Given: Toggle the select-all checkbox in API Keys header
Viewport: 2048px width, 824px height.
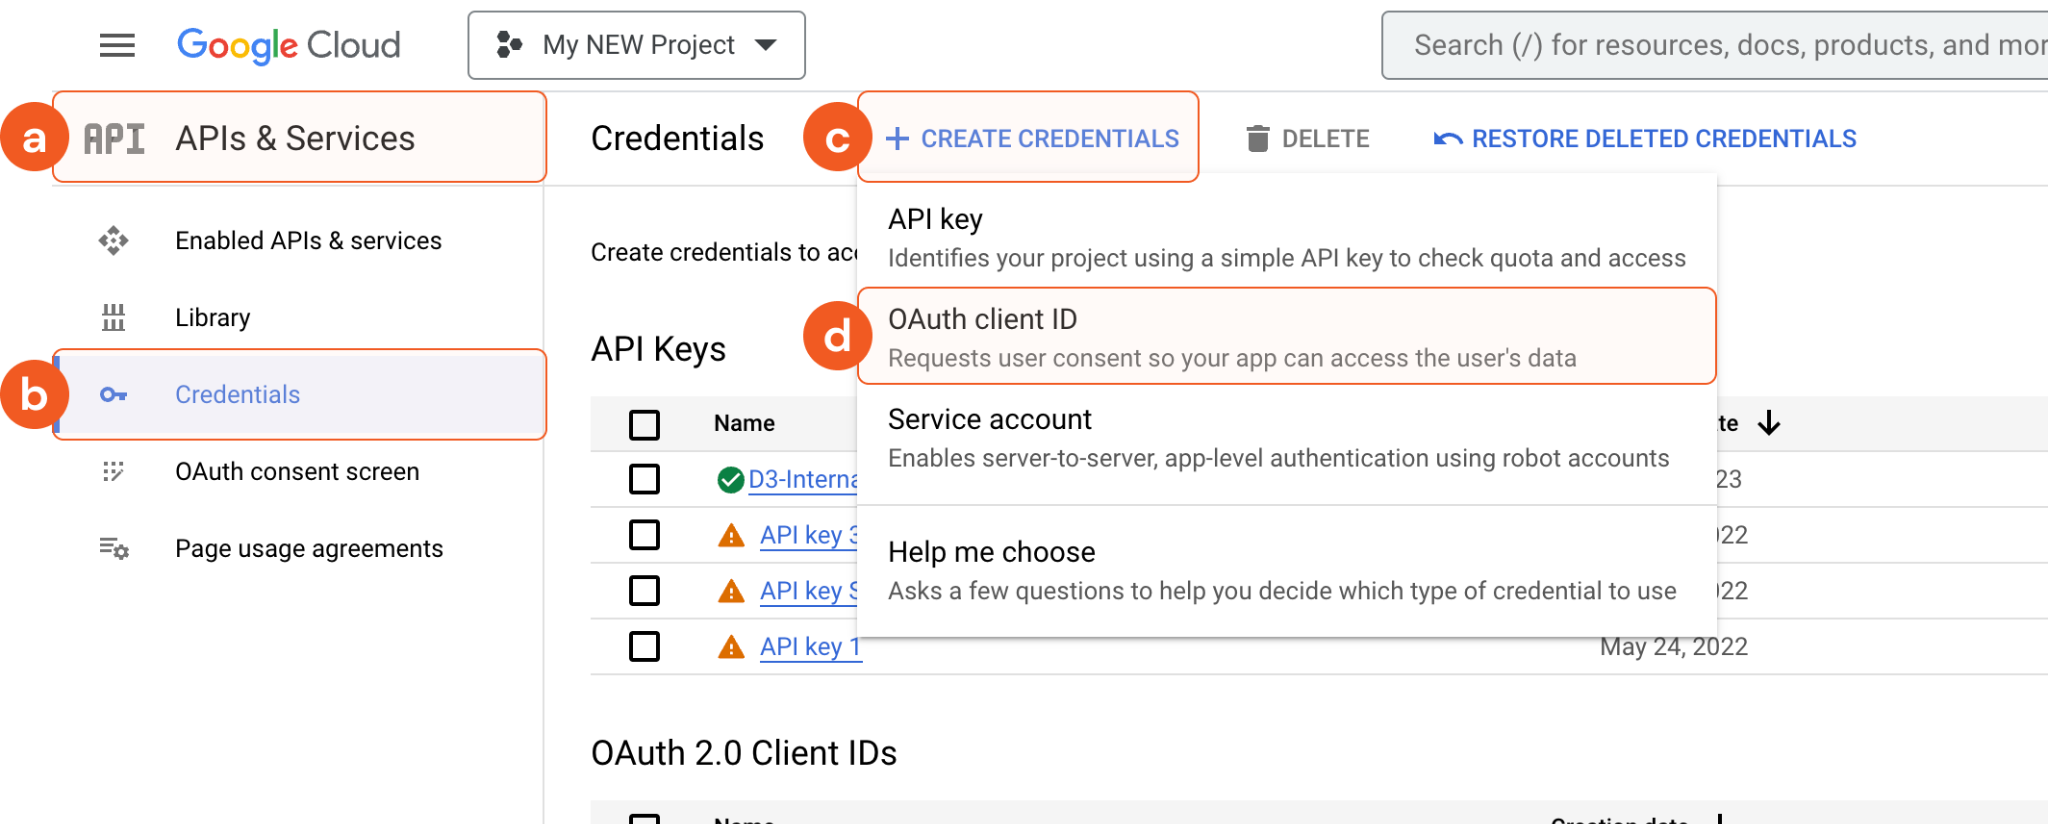Looking at the screenshot, I should pyautogui.click(x=644, y=424).
